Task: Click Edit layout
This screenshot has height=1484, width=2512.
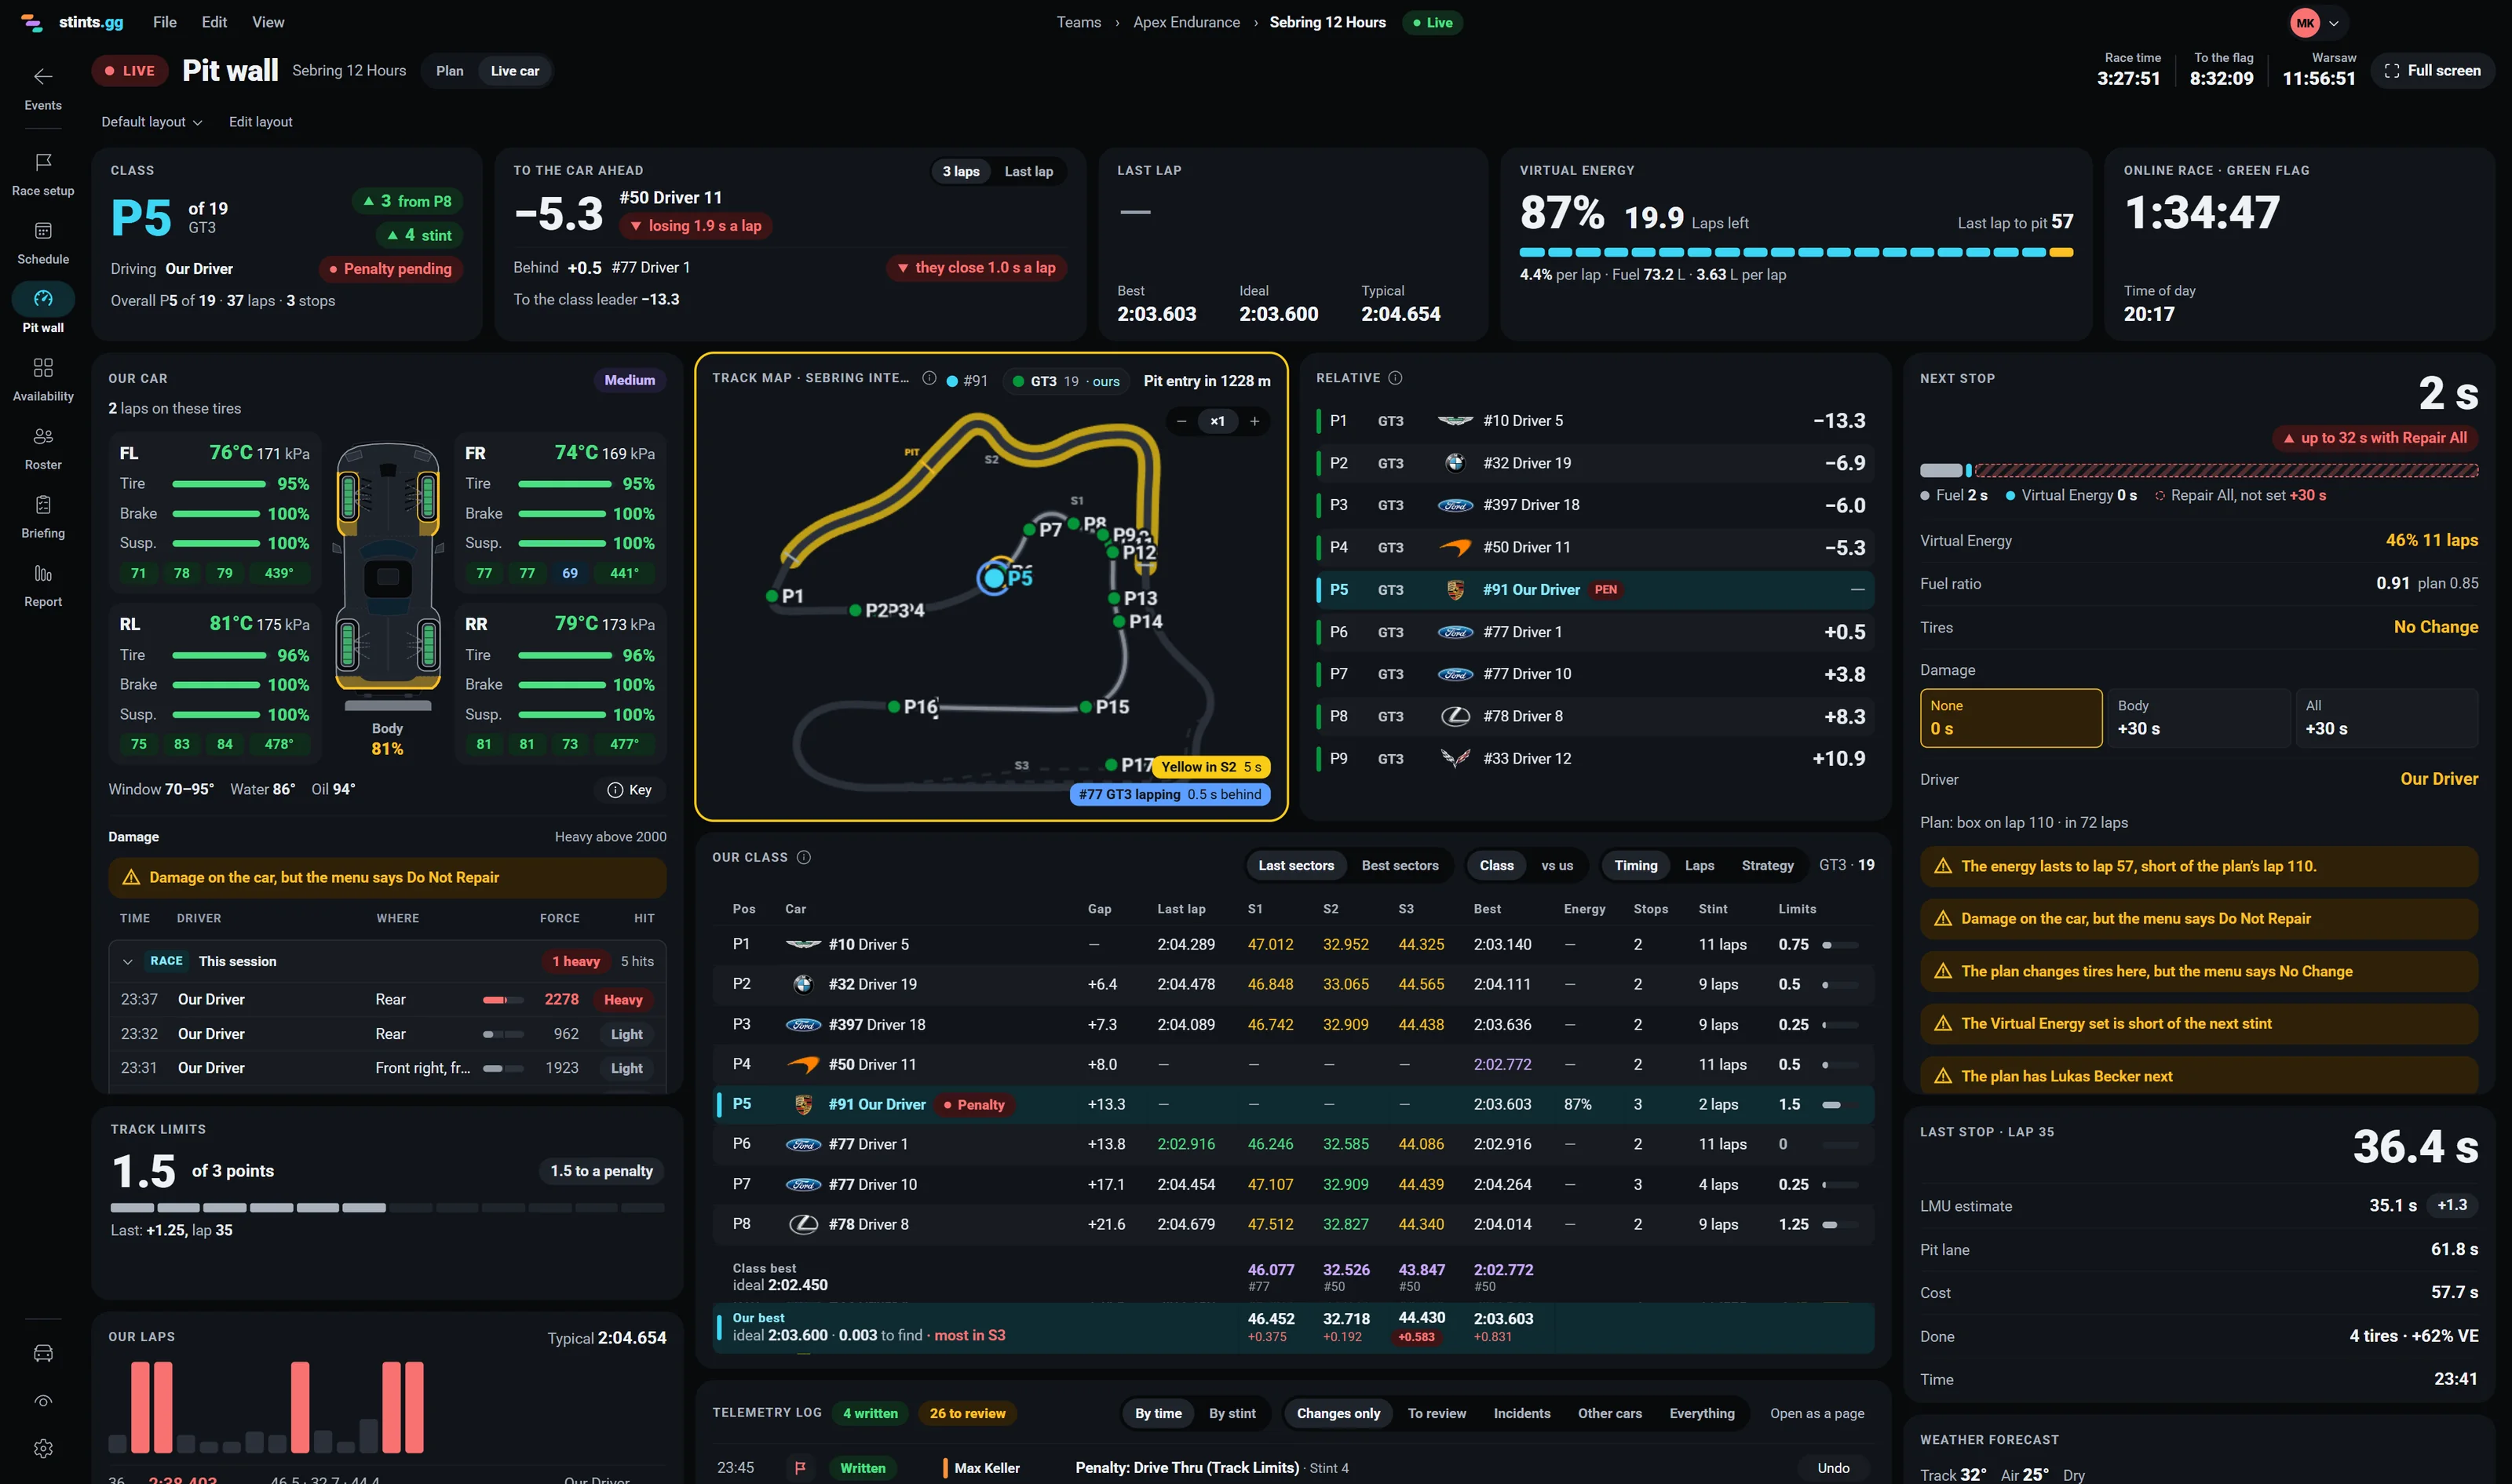Action: click(260, 122)
